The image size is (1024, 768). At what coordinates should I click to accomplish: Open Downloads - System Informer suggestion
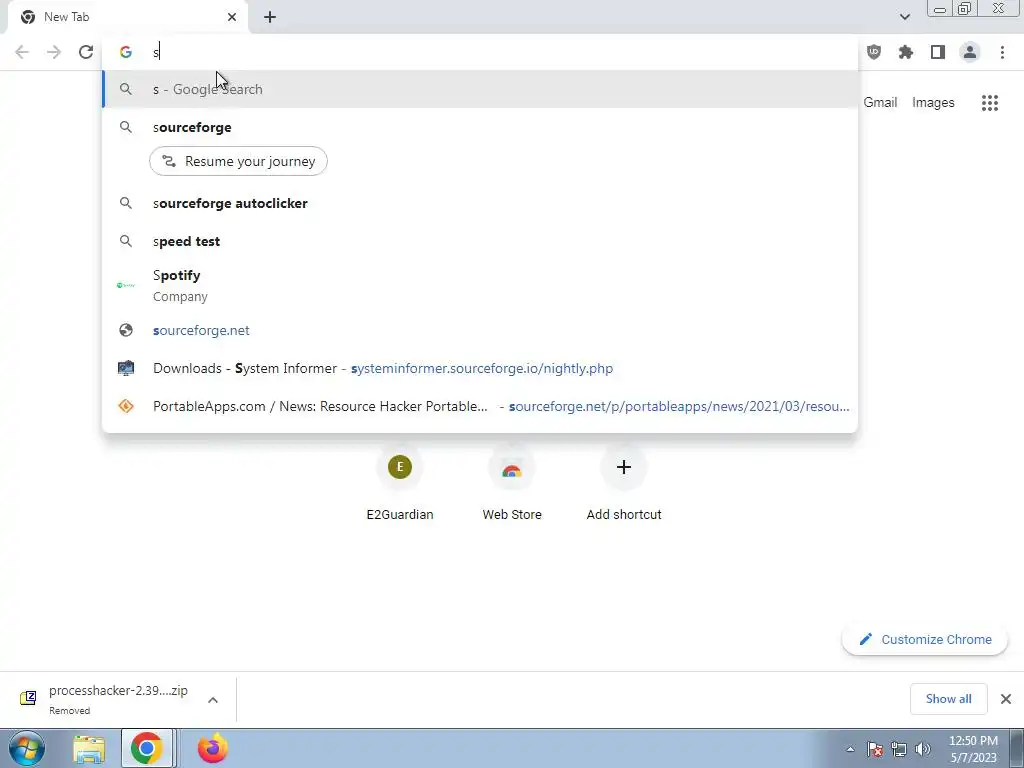pyautogui.click(x=480, y=368)
